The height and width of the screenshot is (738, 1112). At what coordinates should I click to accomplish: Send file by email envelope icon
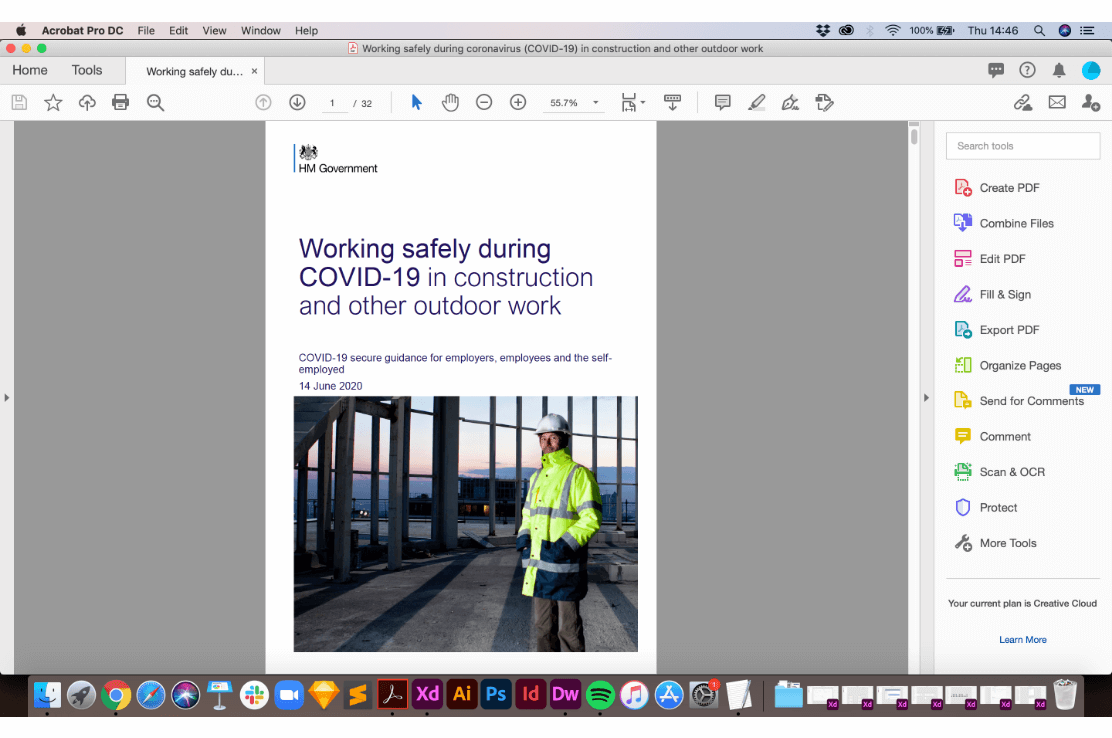pos(1057,102)
